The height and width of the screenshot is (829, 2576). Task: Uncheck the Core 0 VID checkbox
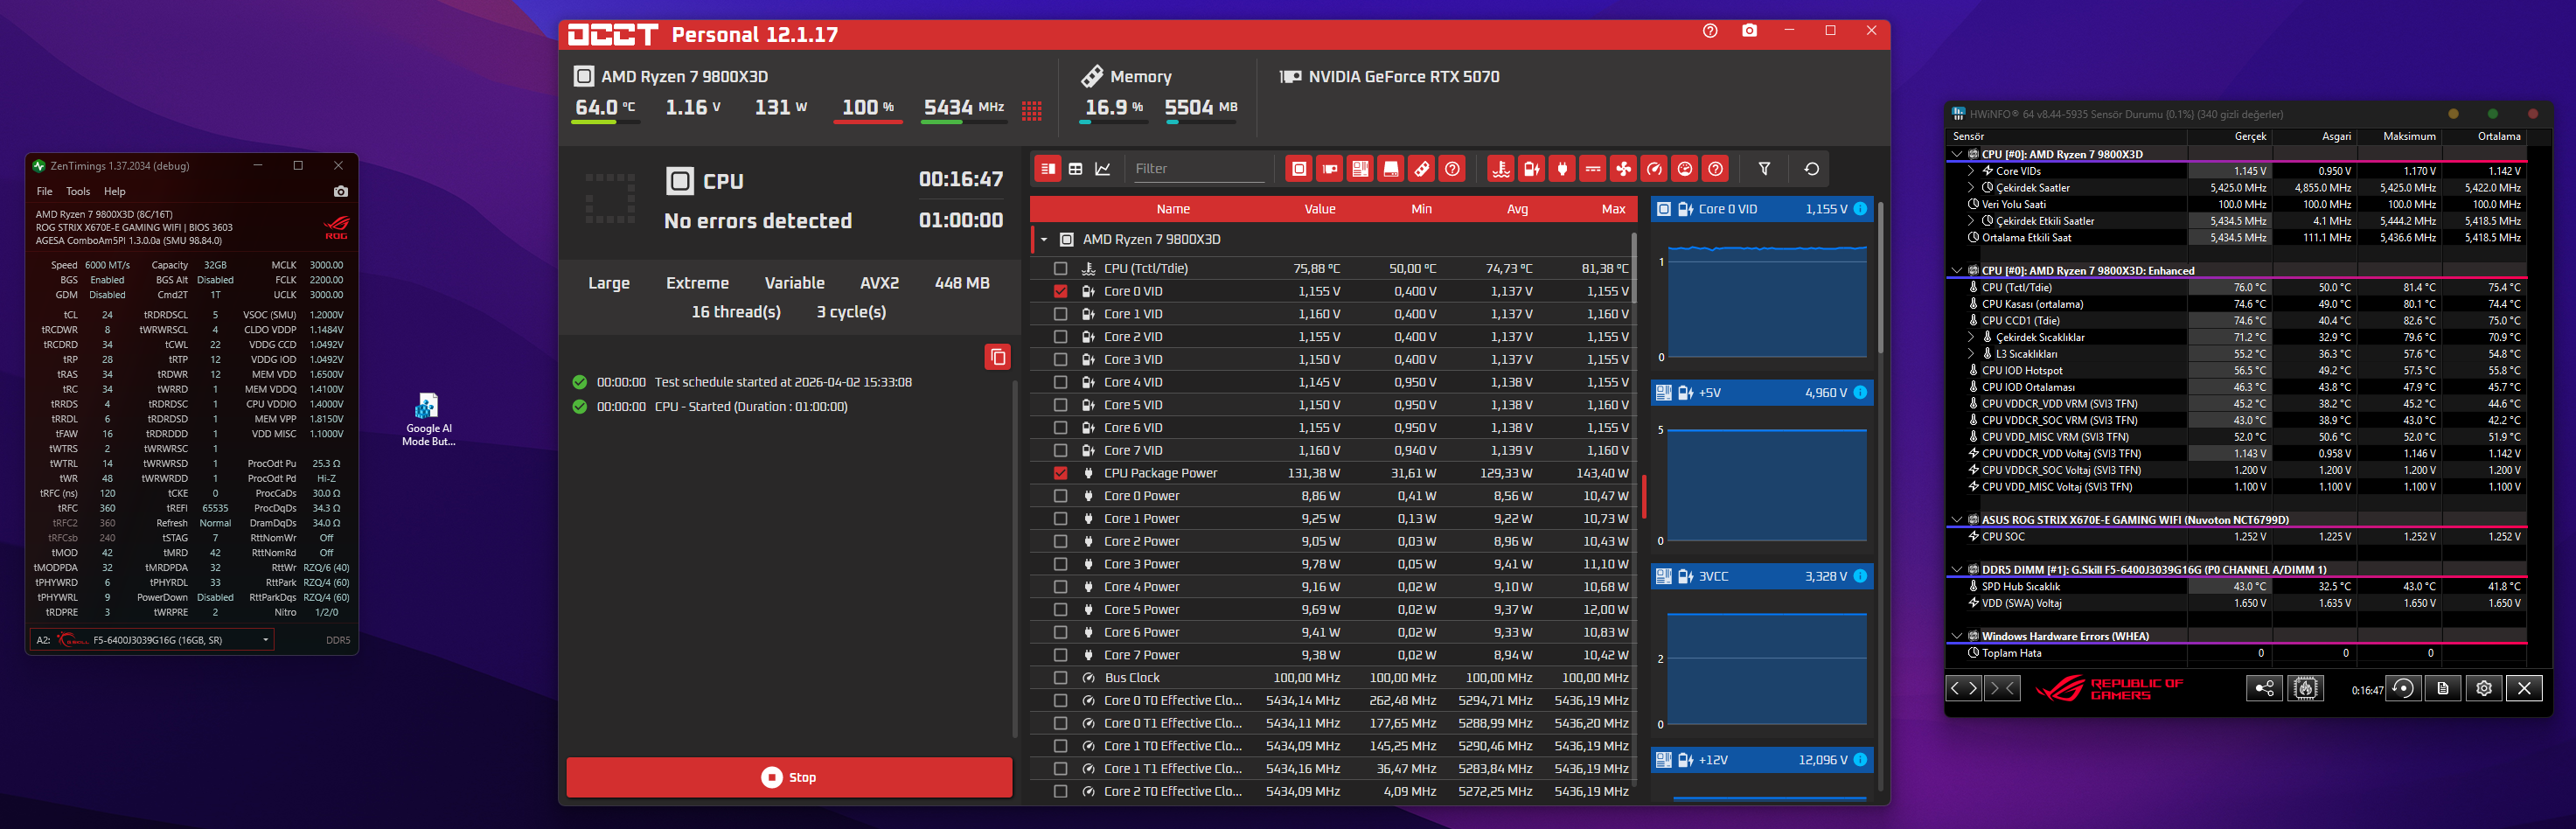click(x=1060, y=291)
